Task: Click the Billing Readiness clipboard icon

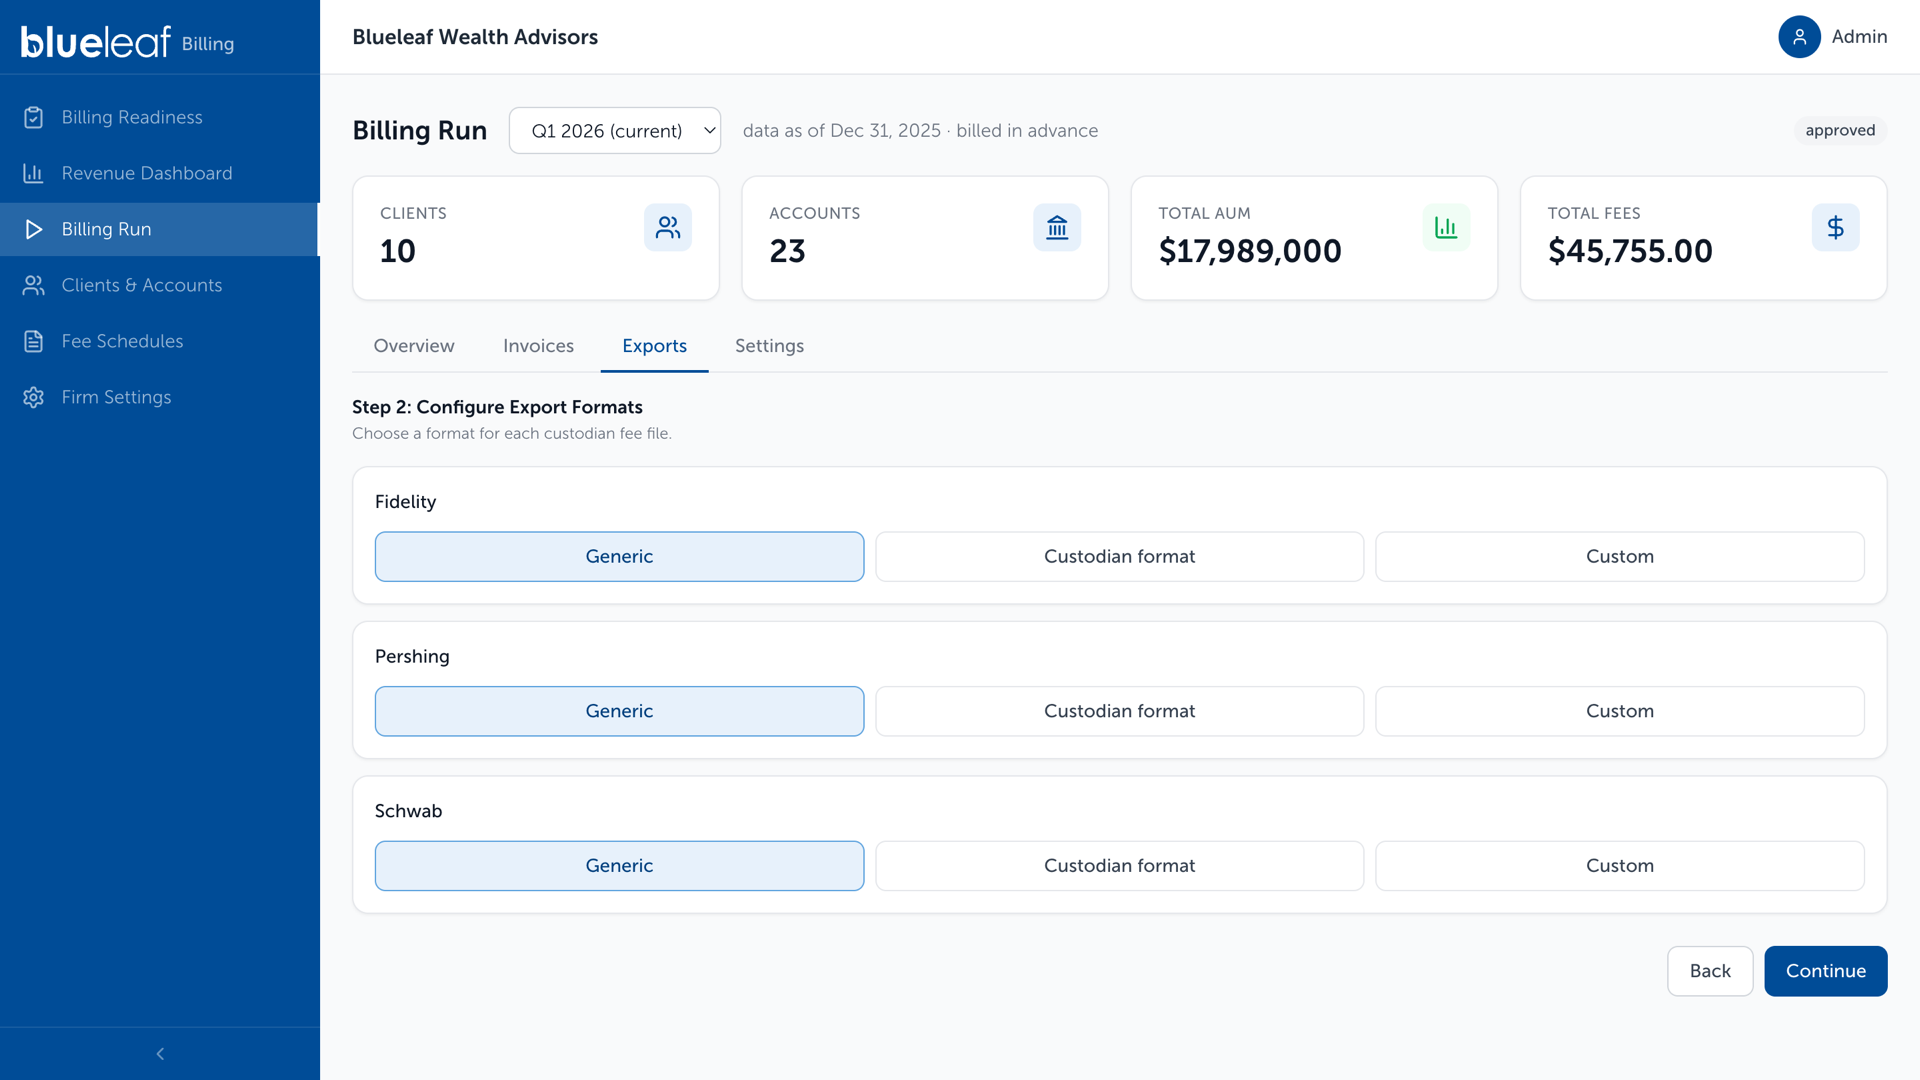Action: [34, 117]
